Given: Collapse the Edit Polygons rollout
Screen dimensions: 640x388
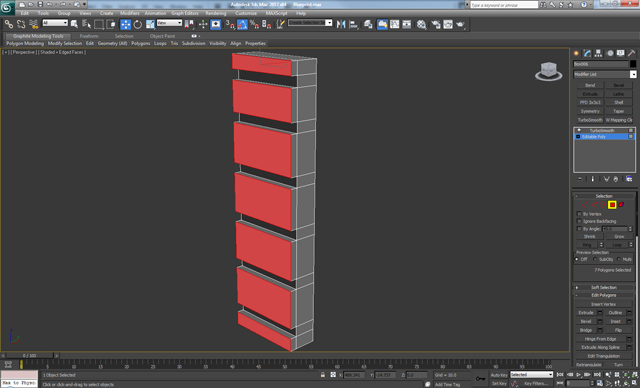Looking at the screenshot, I should pos(604,295).
